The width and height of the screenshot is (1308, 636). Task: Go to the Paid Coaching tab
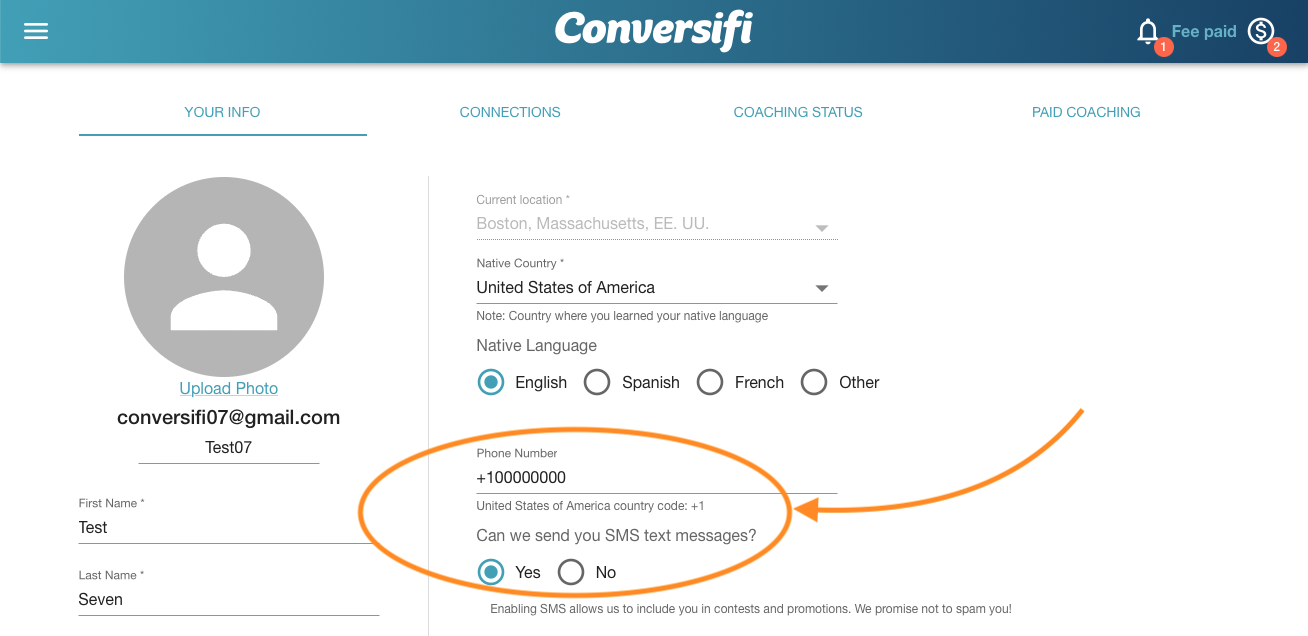coord(1086,112)
